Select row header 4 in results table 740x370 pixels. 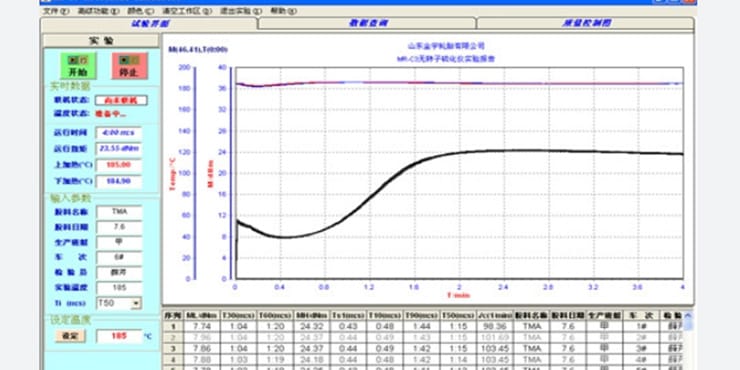173,360
